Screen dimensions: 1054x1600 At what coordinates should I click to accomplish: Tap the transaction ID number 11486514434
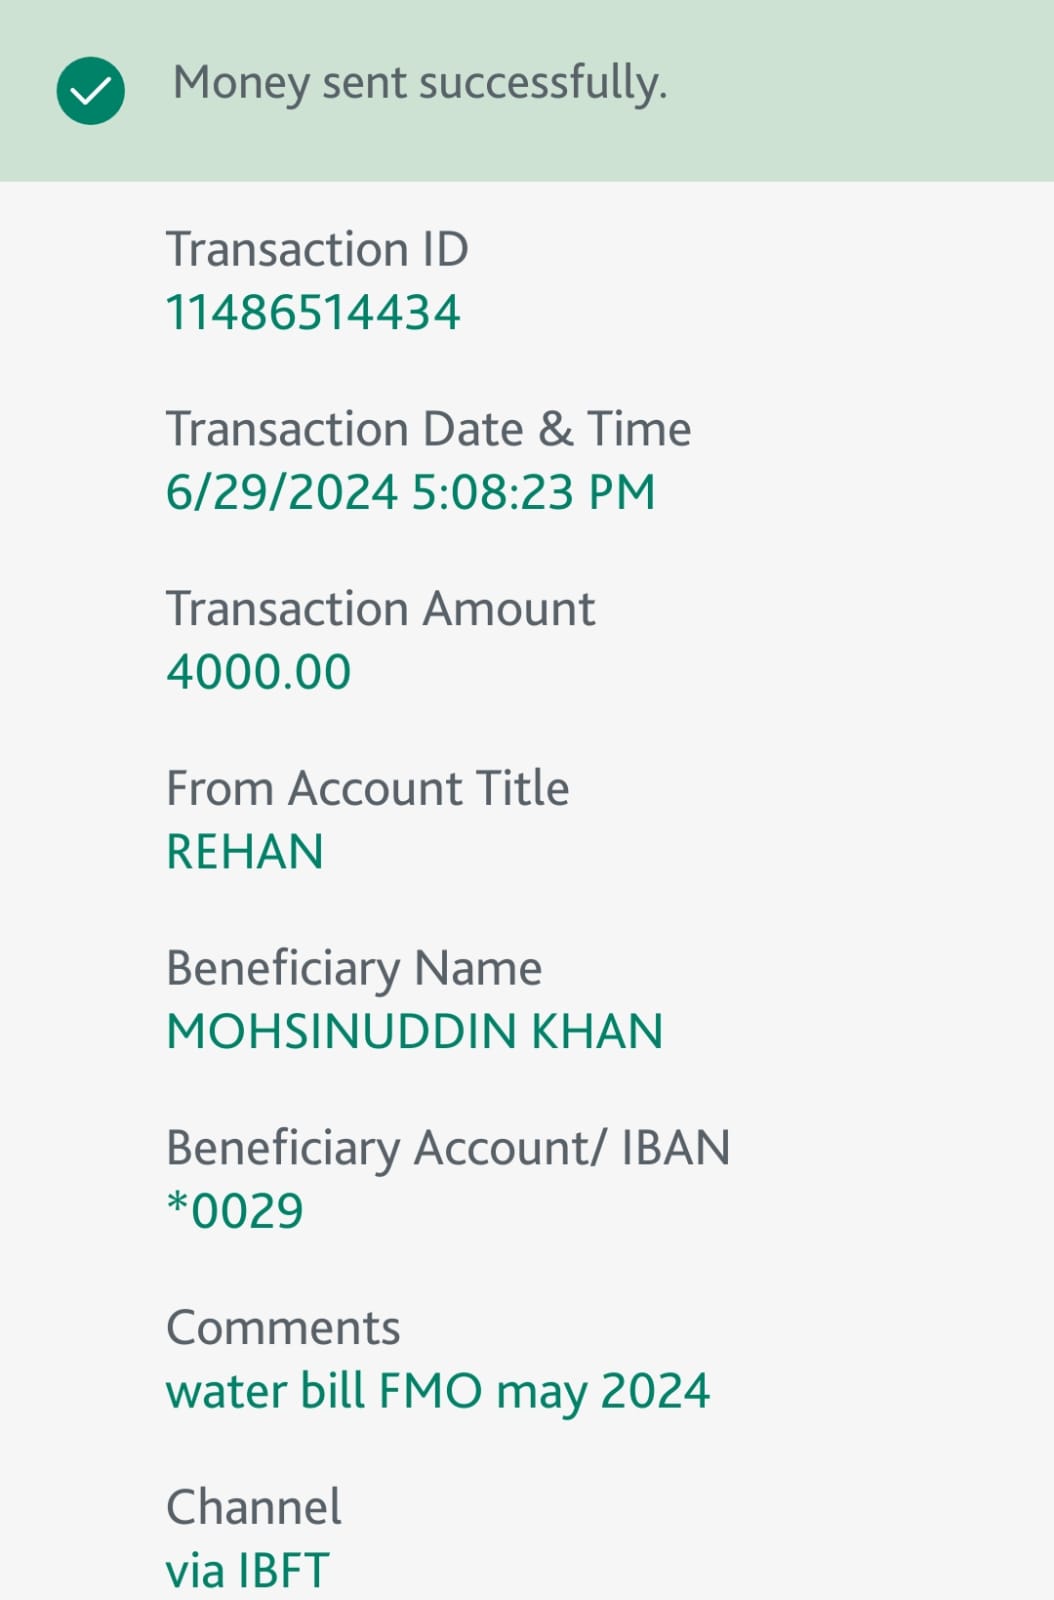pyautogui.click(x=313, y=312)
